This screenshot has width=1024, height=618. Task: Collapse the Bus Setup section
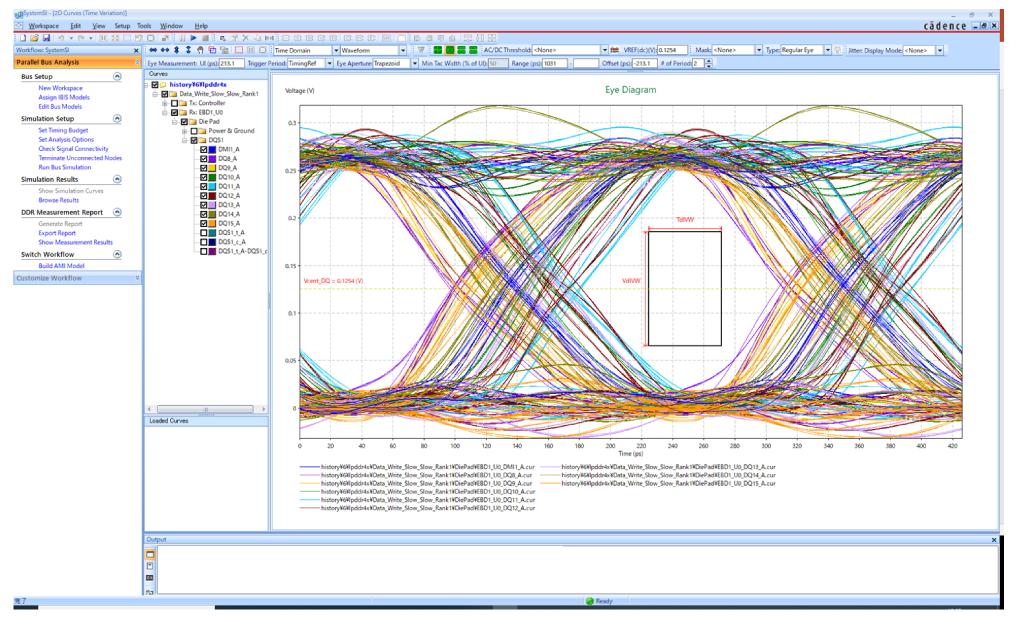(x=117, y=76)
